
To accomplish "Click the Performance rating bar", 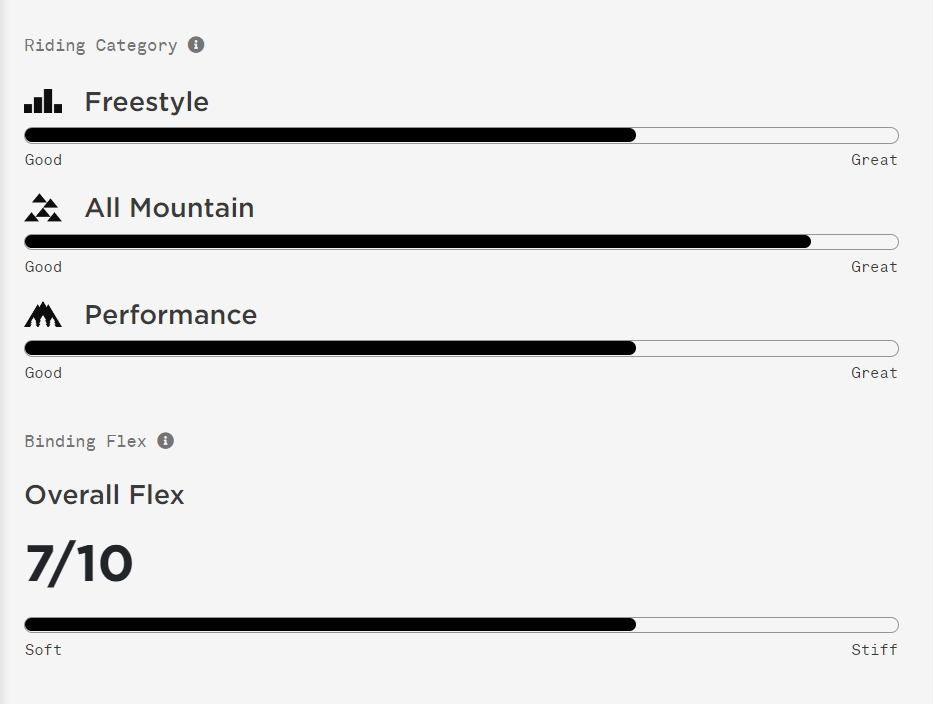I will [461, 348].
